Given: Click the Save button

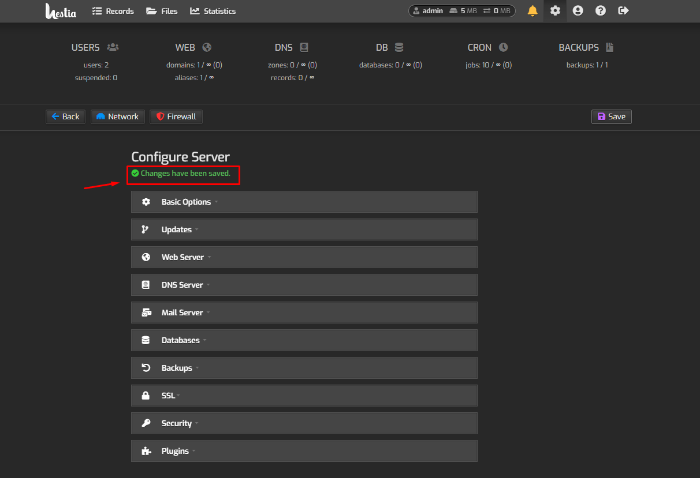Looking at the screenshot, I should (611, 116).
